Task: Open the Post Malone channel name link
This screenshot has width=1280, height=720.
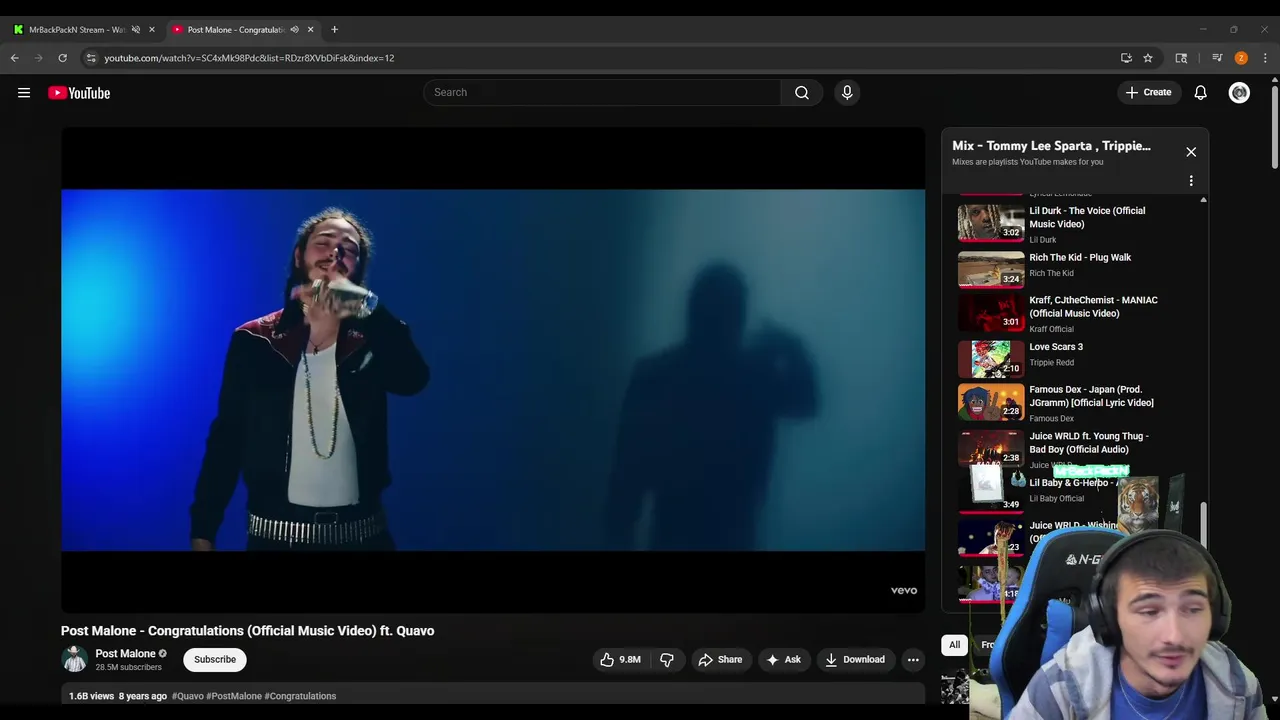Action: [x=125, y=654]
